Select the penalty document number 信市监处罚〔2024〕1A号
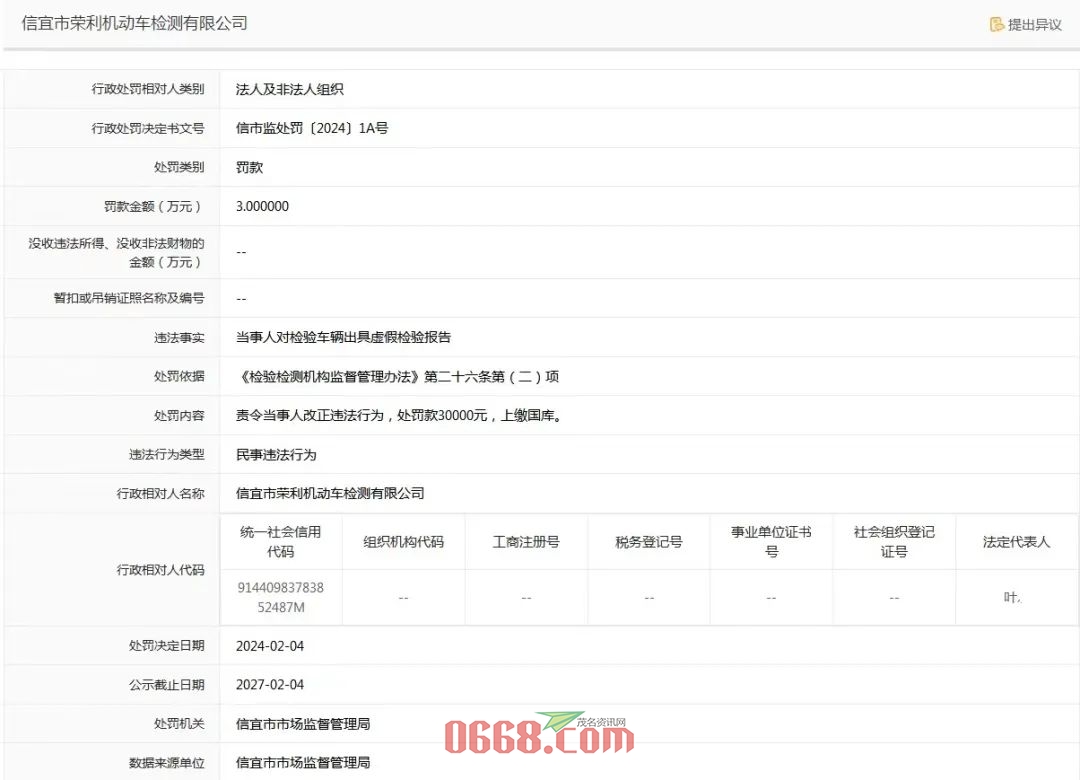Screen dimensions: 1080x780 click(x=311, y=128)
